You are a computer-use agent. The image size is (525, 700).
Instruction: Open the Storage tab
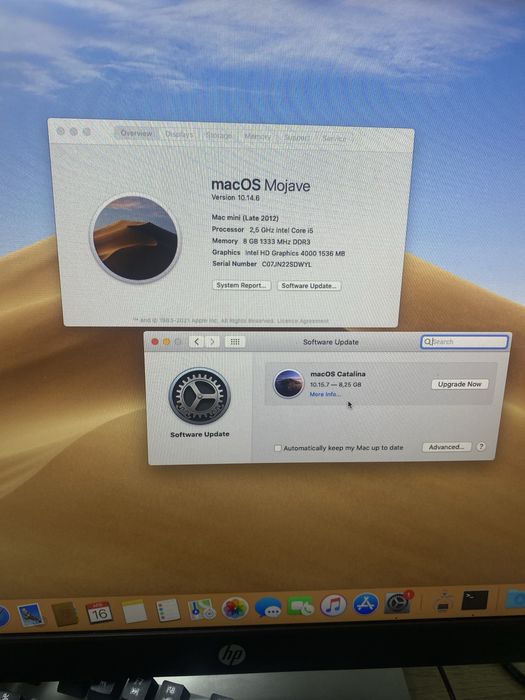219,135
